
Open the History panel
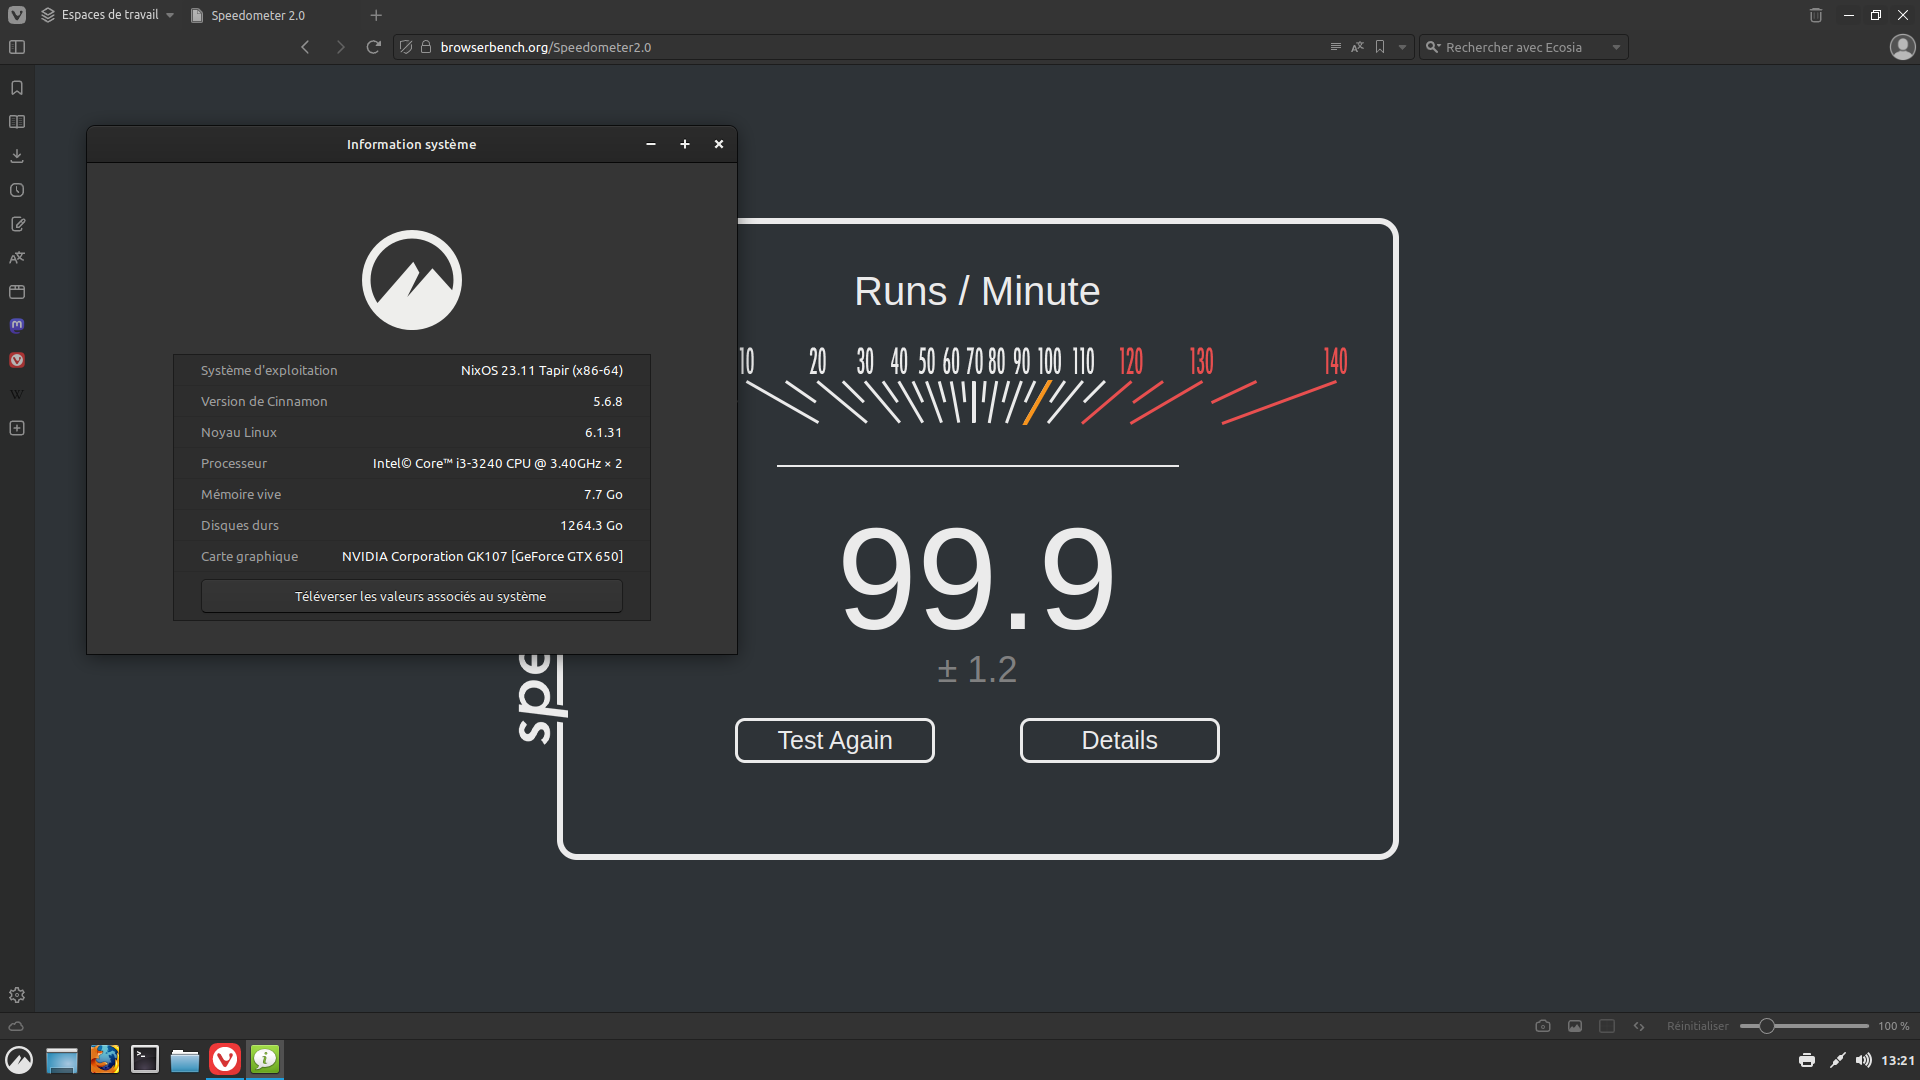(17, 190)
